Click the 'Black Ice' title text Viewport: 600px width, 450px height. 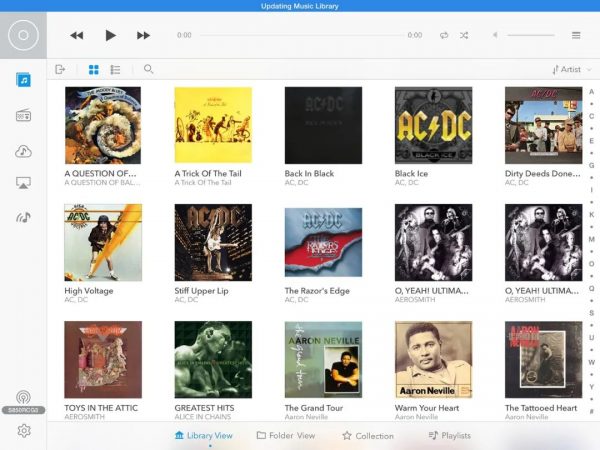pos(411,173)
